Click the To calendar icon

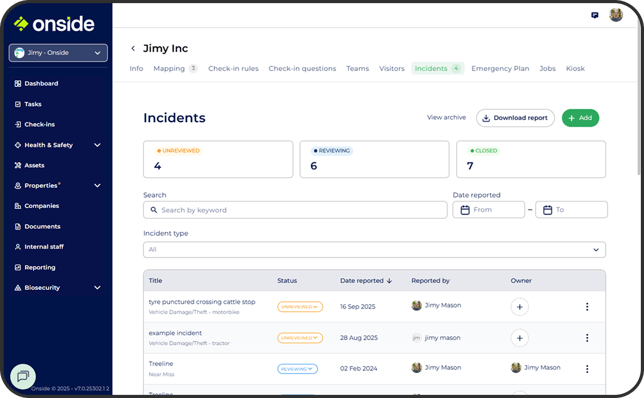[547, 210]
